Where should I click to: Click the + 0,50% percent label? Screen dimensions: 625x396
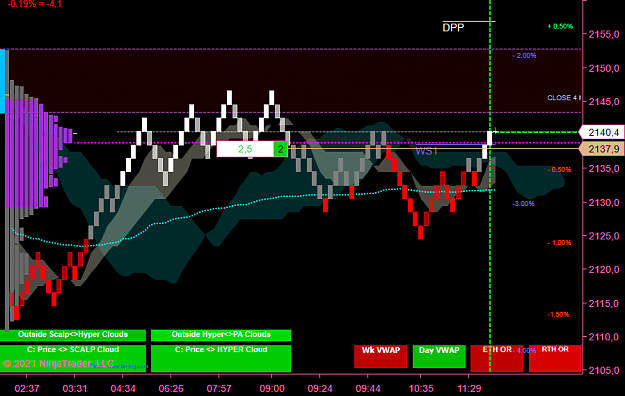[x=560, y=26]
